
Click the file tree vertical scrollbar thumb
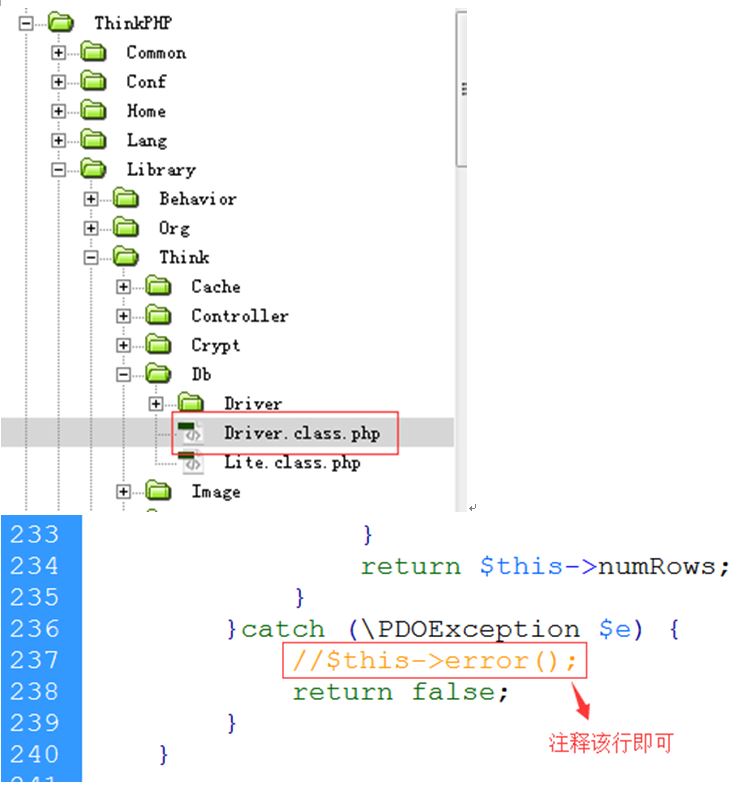pos(461,89)
